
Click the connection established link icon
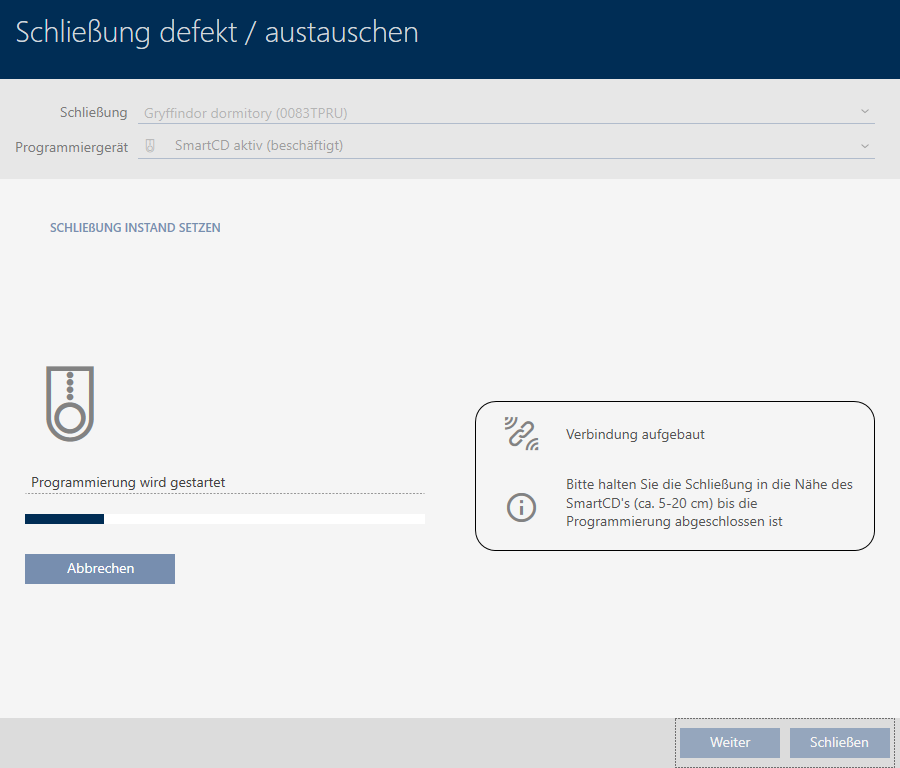point(521,434)
